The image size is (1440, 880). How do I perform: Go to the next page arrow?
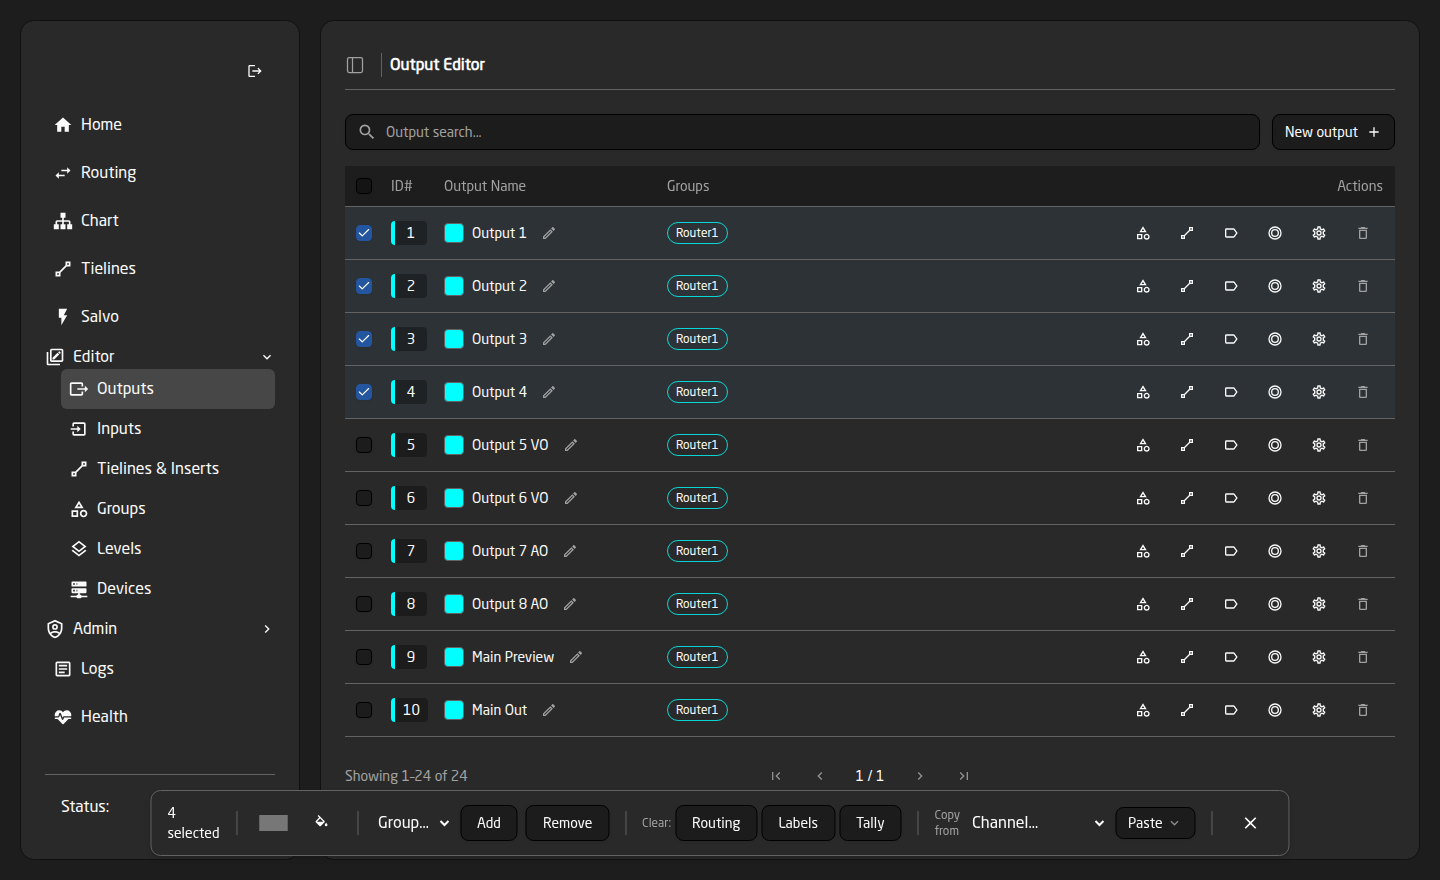[x=920, y=776]
